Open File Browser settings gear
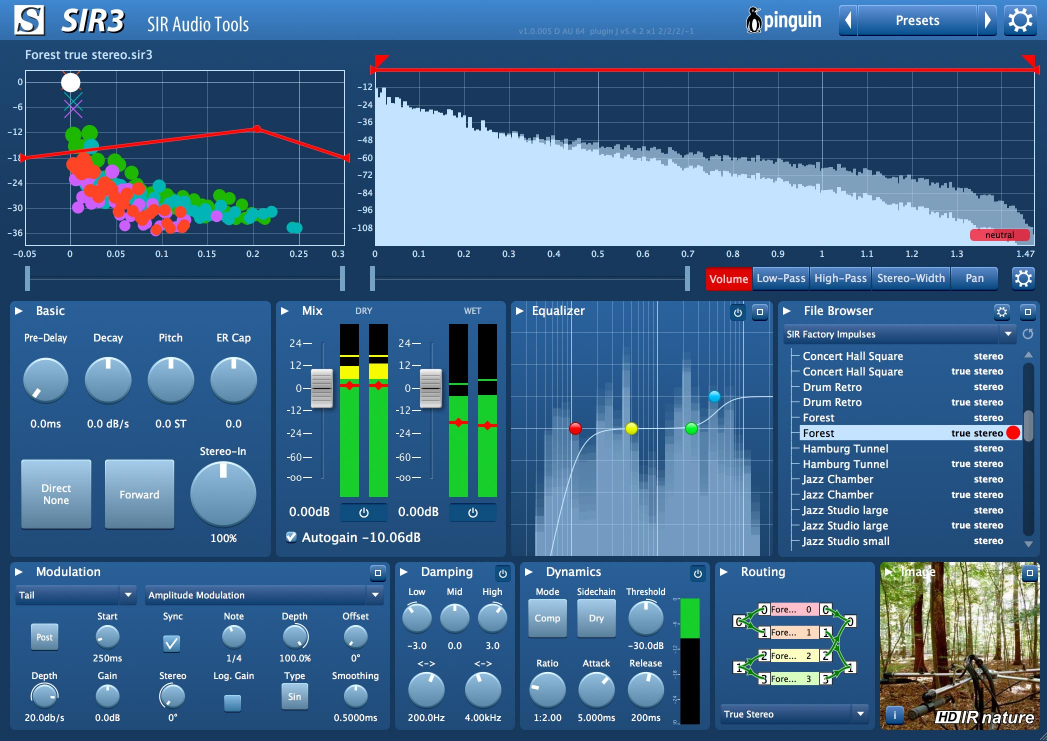The height and width of the screenshot is (741, 1047). 1002,312
